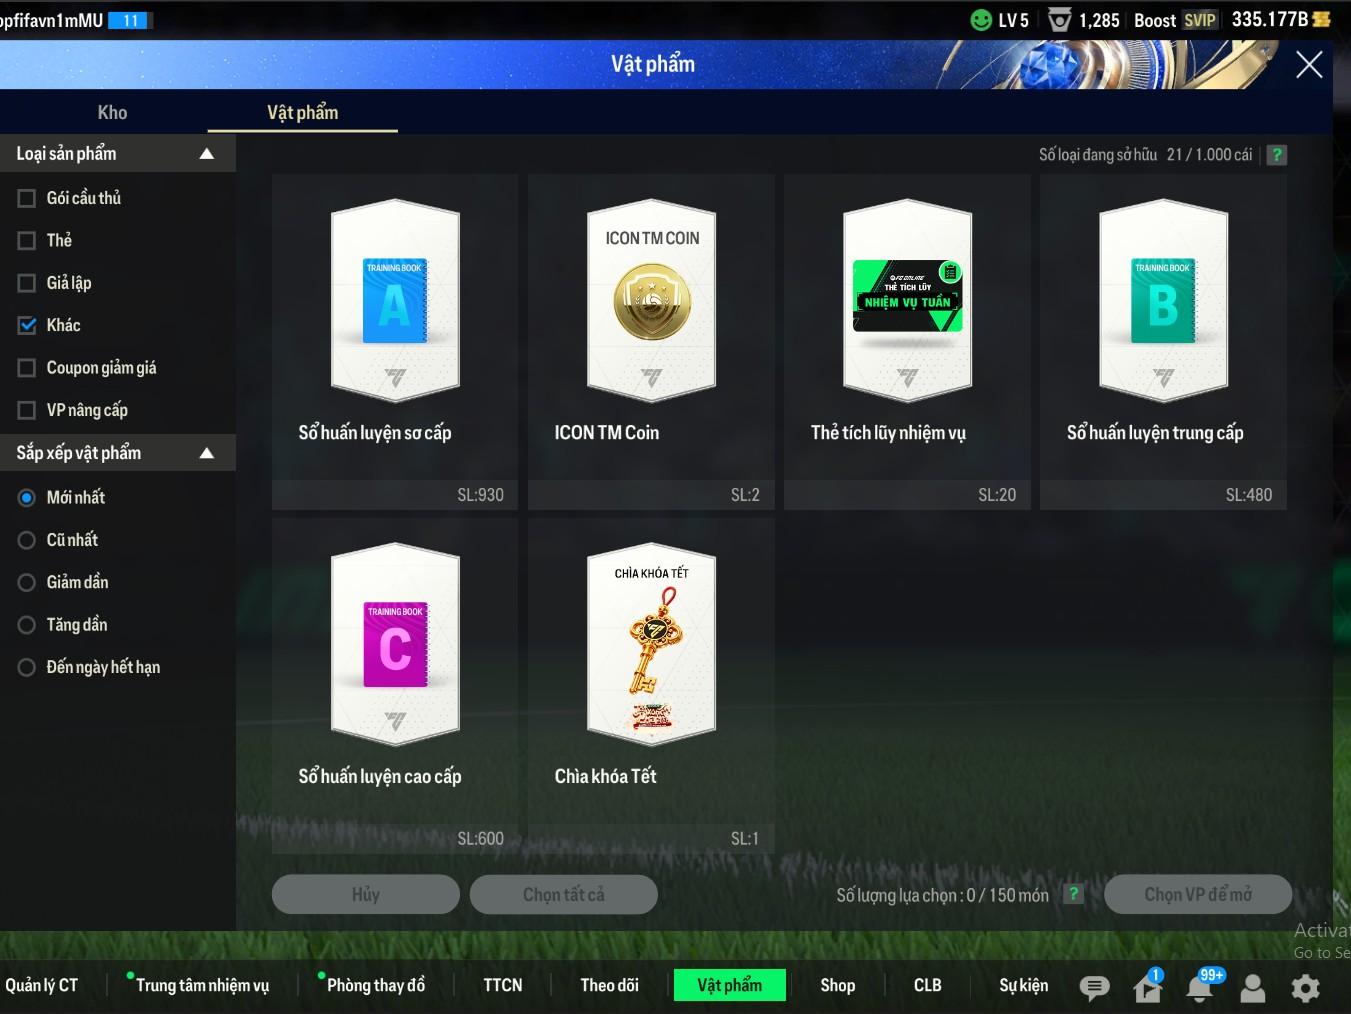1351x1014 pixels.
Task: Tick the Coupon giảm giá checkbox
Action: click(x=27, y=368)
